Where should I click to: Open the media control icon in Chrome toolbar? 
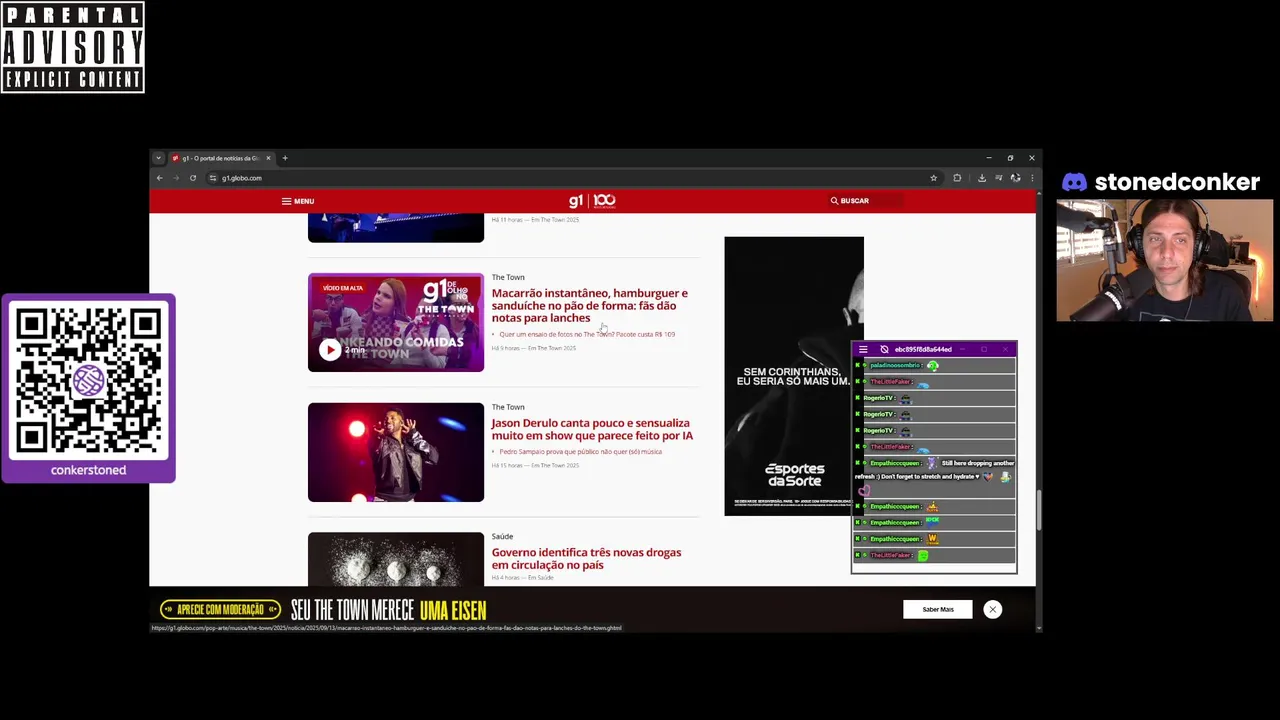(998, 178)
